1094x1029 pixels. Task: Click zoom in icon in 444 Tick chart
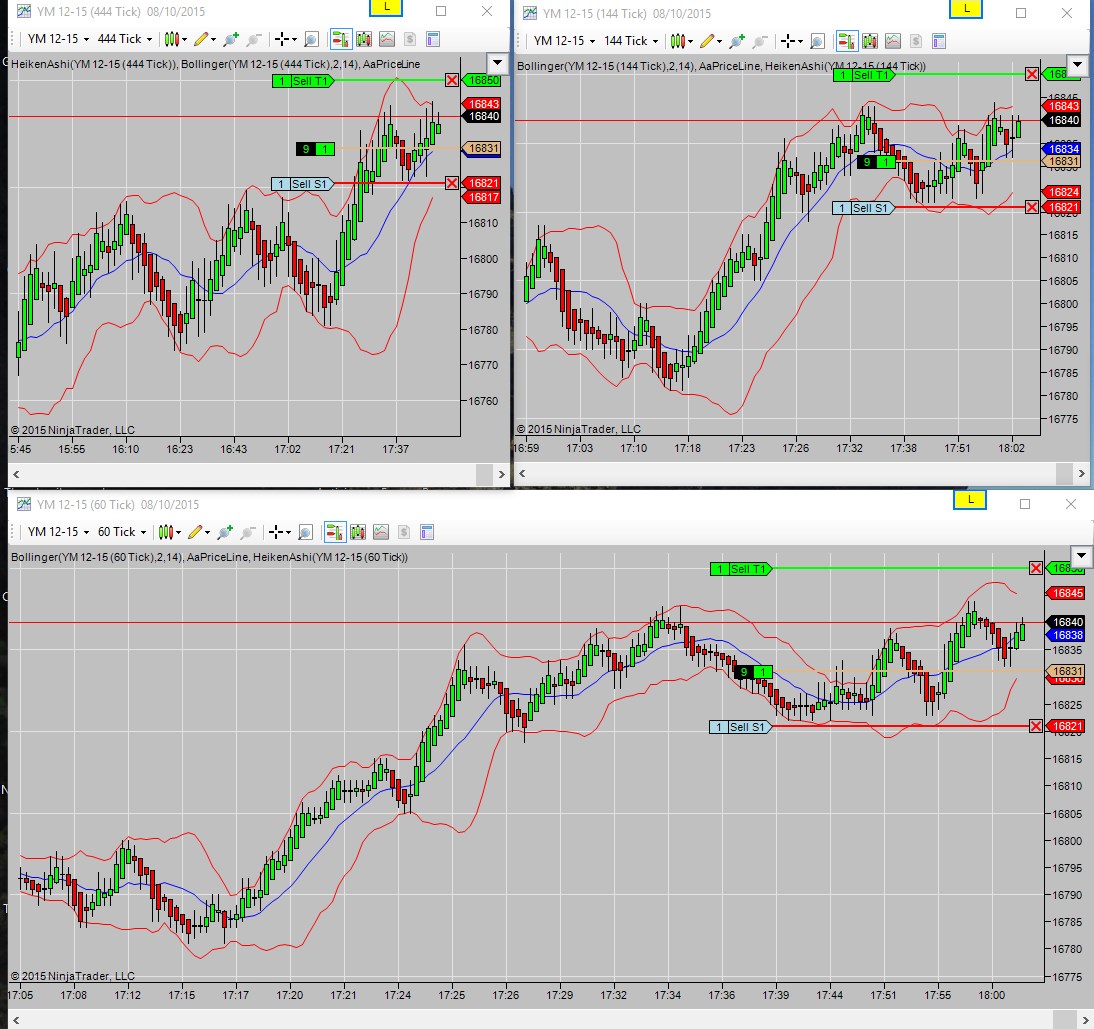pos(231,39)
